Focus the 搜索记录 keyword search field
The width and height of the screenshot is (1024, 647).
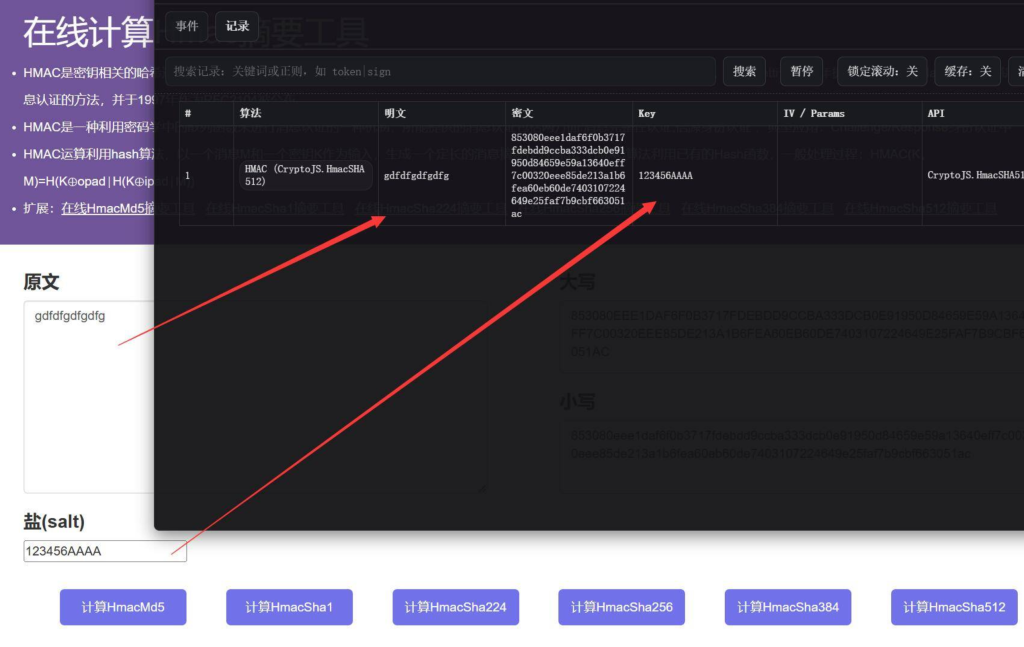coord(440,71)
